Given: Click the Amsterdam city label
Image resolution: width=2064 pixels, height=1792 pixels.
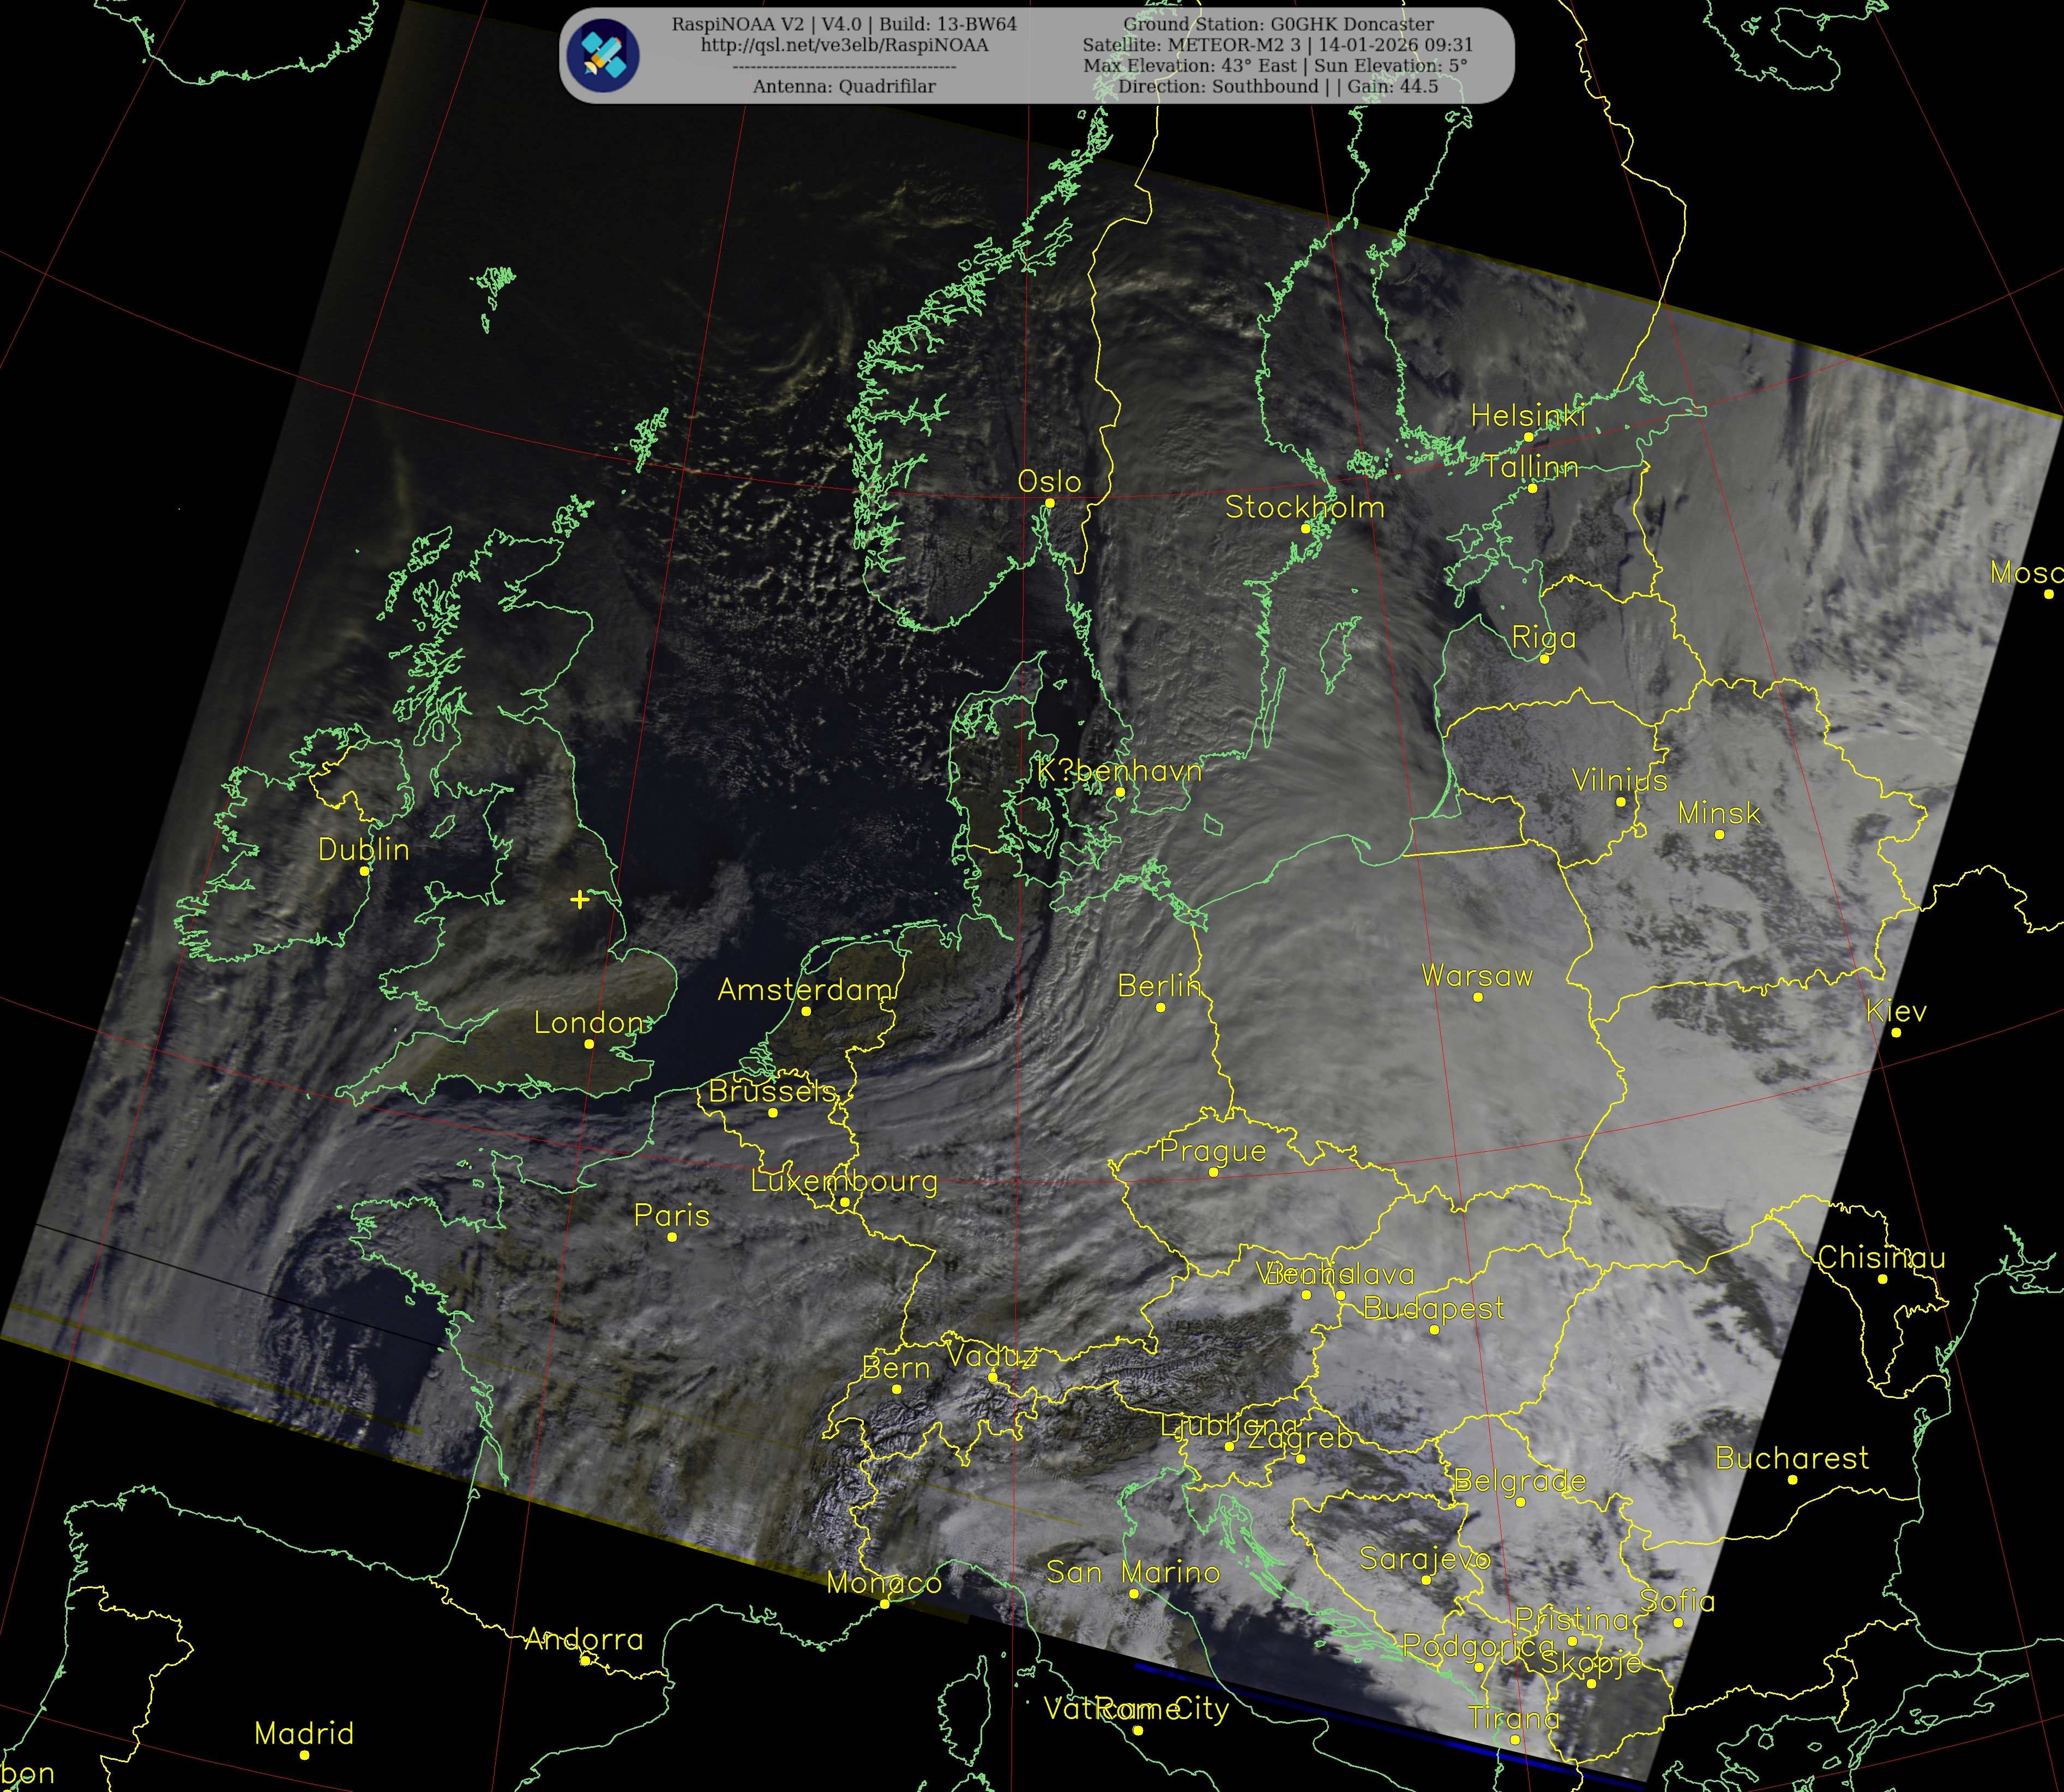Looking at the screenshot, I should click(804, 990).
